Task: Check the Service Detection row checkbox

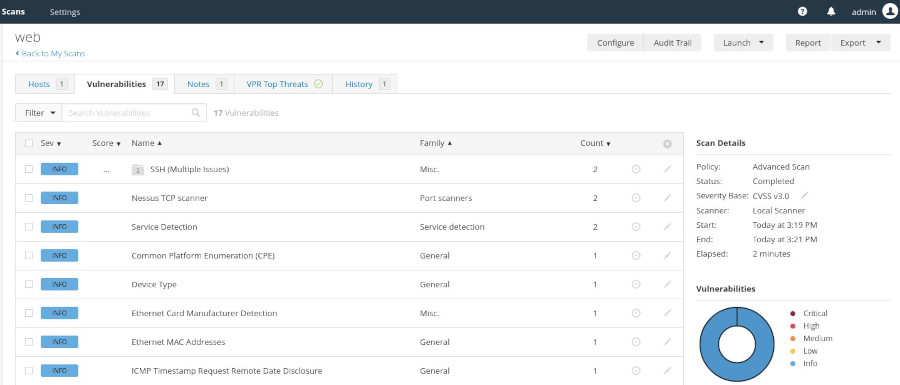Action: [x=29, y=227]
